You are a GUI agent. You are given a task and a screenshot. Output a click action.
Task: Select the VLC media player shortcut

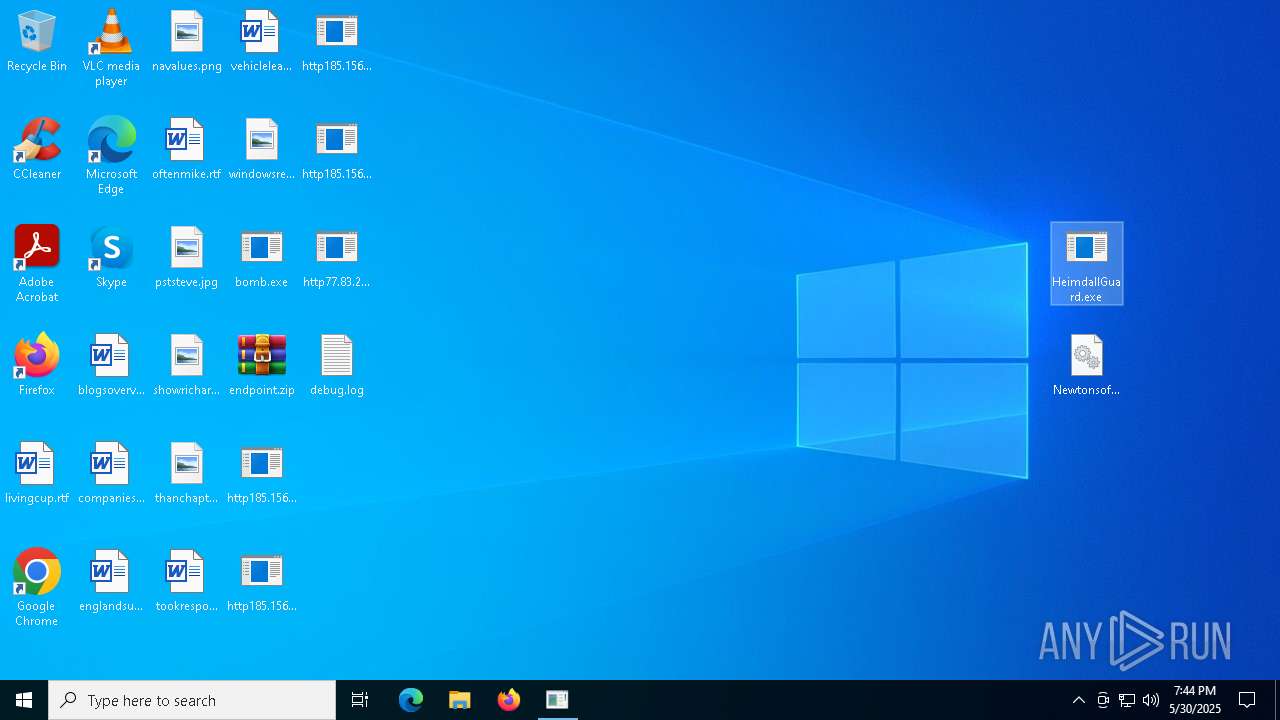pos(111,48)
